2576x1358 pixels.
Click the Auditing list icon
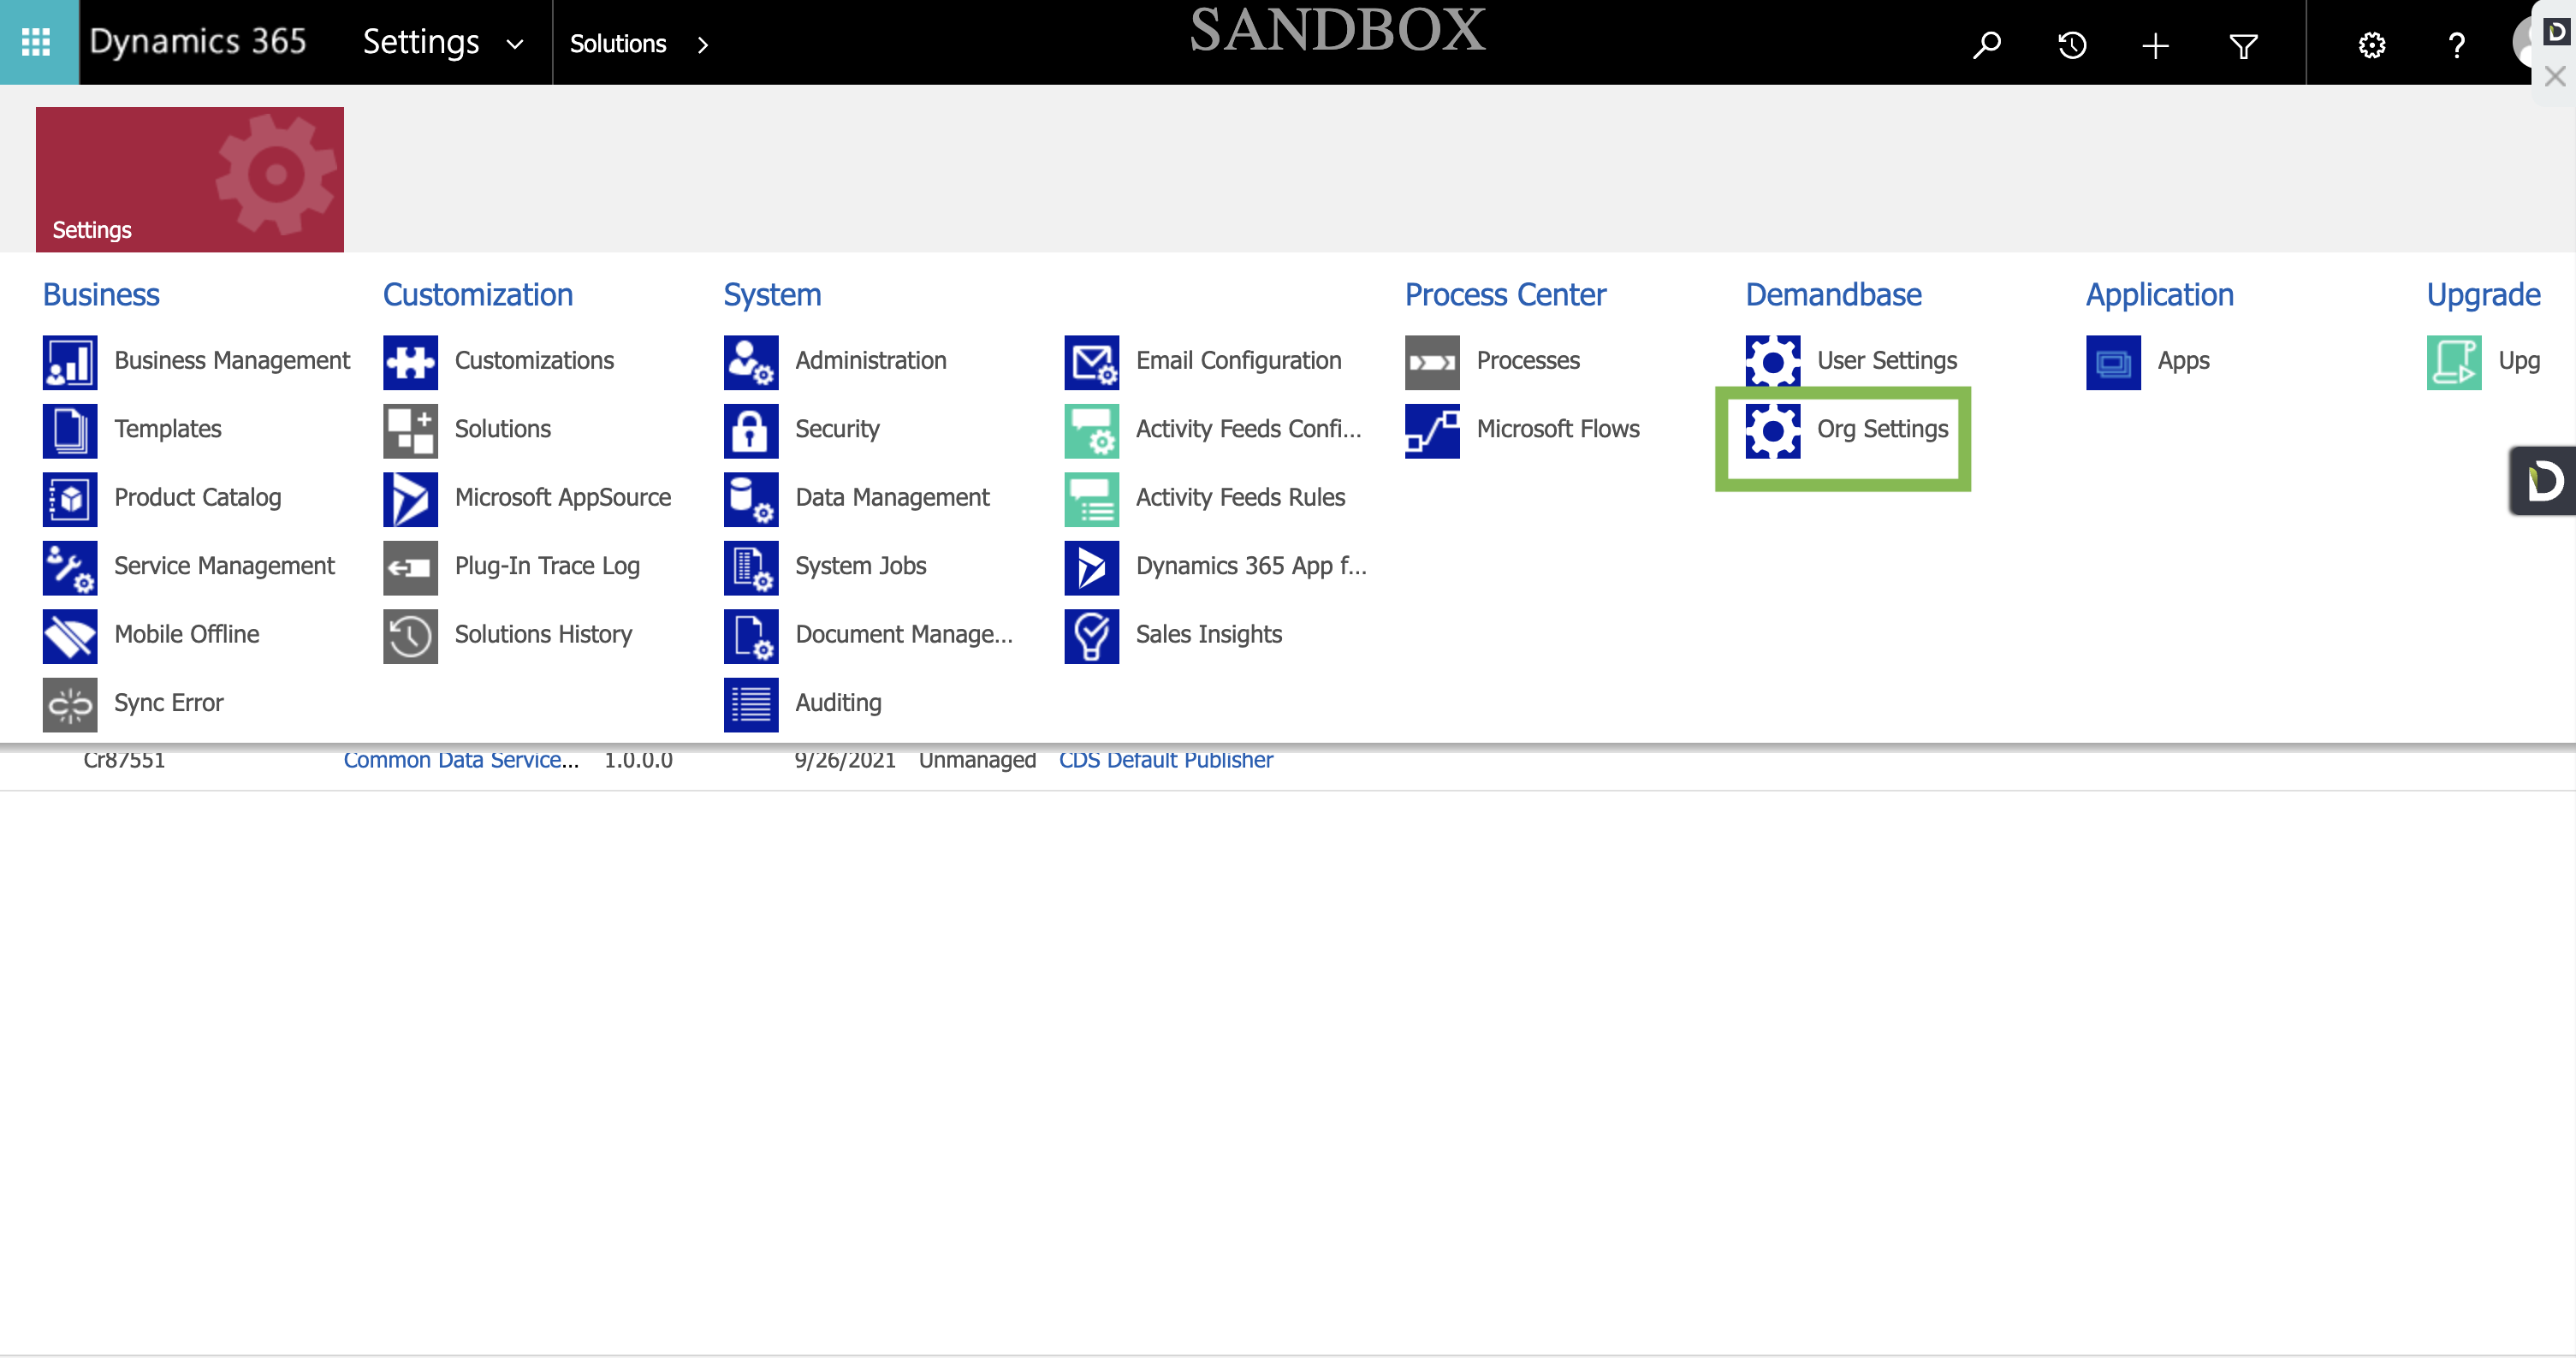(750, 704)
